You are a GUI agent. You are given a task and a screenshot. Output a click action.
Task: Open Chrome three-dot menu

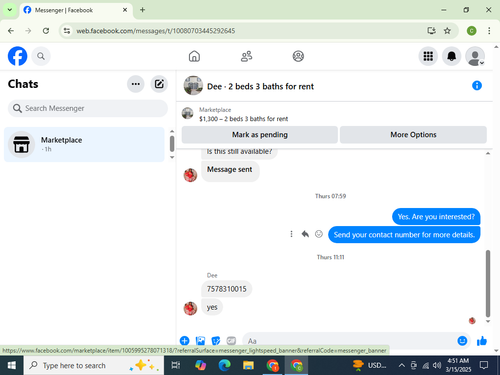click(489, 31)
